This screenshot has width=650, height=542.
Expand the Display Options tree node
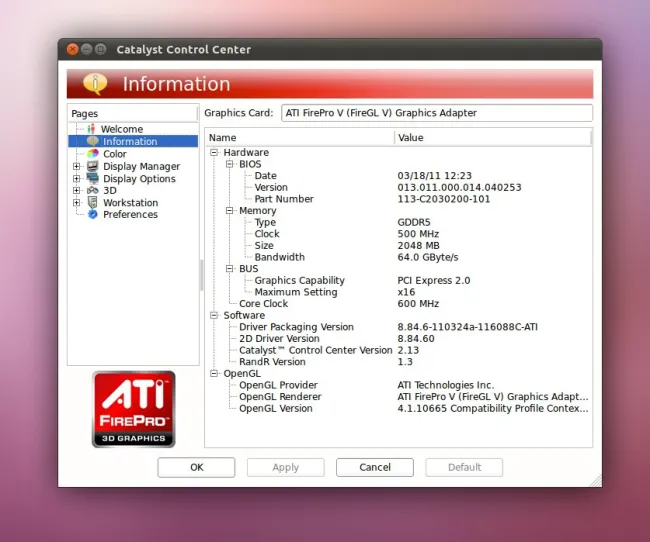click(77, 178)
